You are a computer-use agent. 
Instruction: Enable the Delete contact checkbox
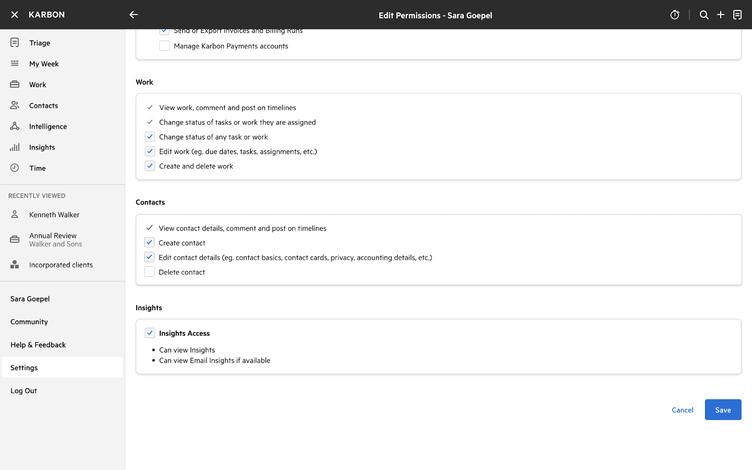(150, 272)
